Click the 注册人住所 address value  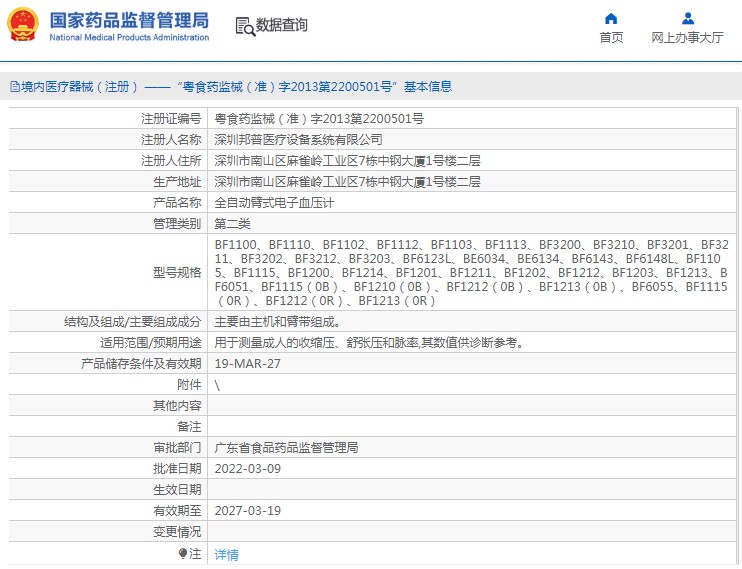coord(347,160)
